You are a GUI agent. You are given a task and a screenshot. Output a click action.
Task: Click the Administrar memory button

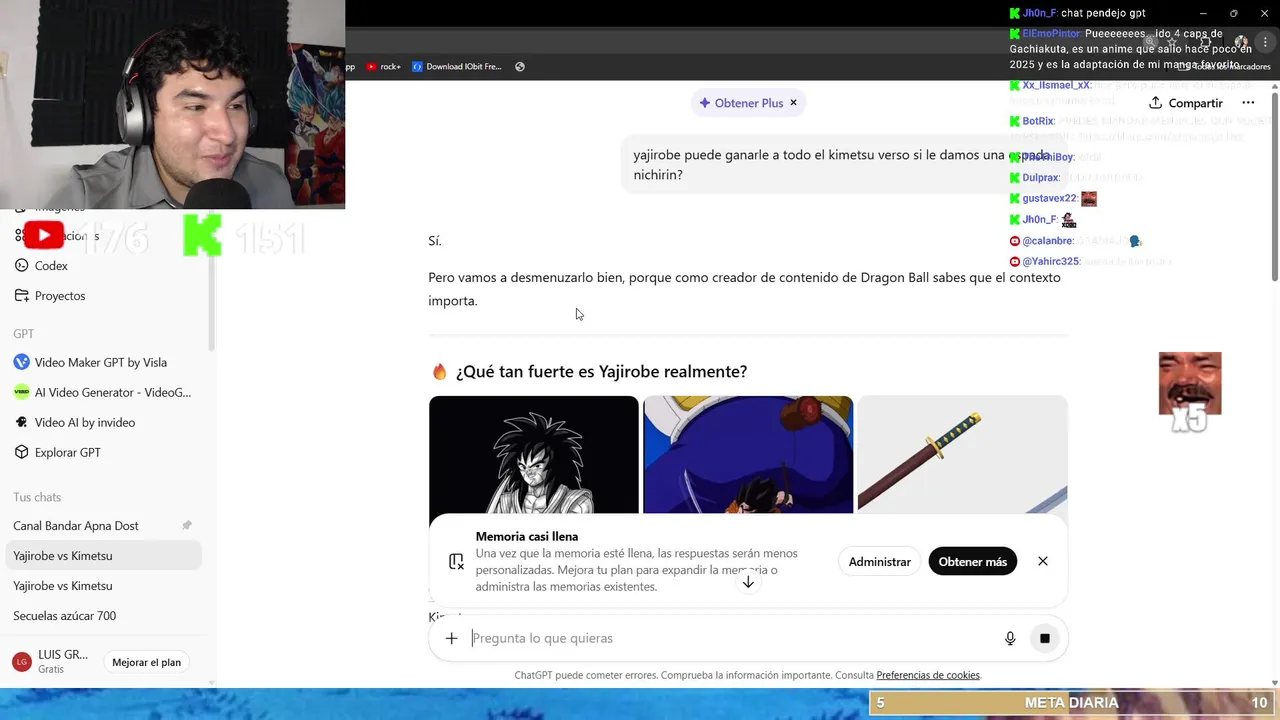(880, 562)
